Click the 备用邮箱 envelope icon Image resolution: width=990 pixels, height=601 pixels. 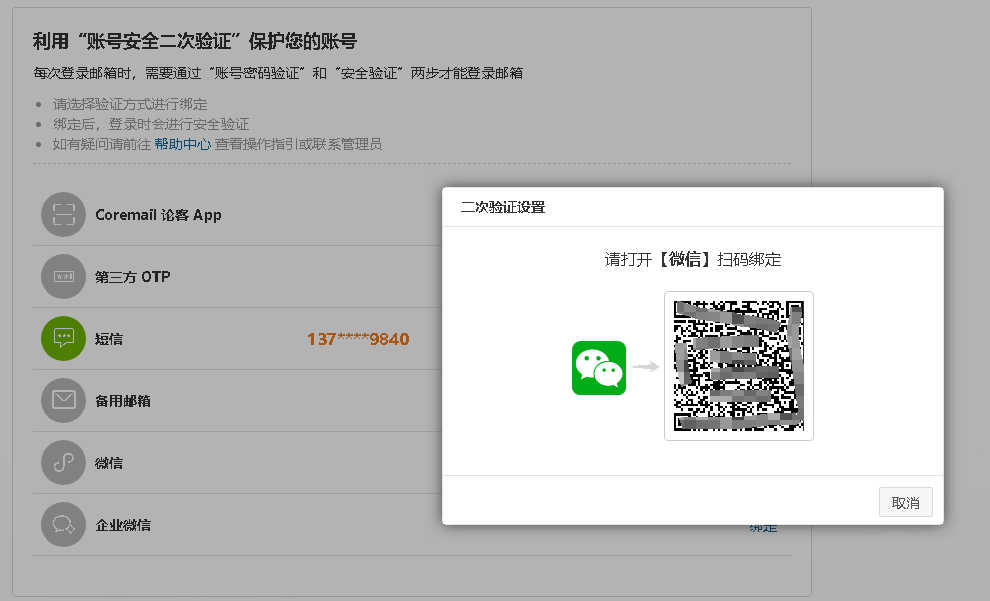pyautogui.click(x=63, y=400)
